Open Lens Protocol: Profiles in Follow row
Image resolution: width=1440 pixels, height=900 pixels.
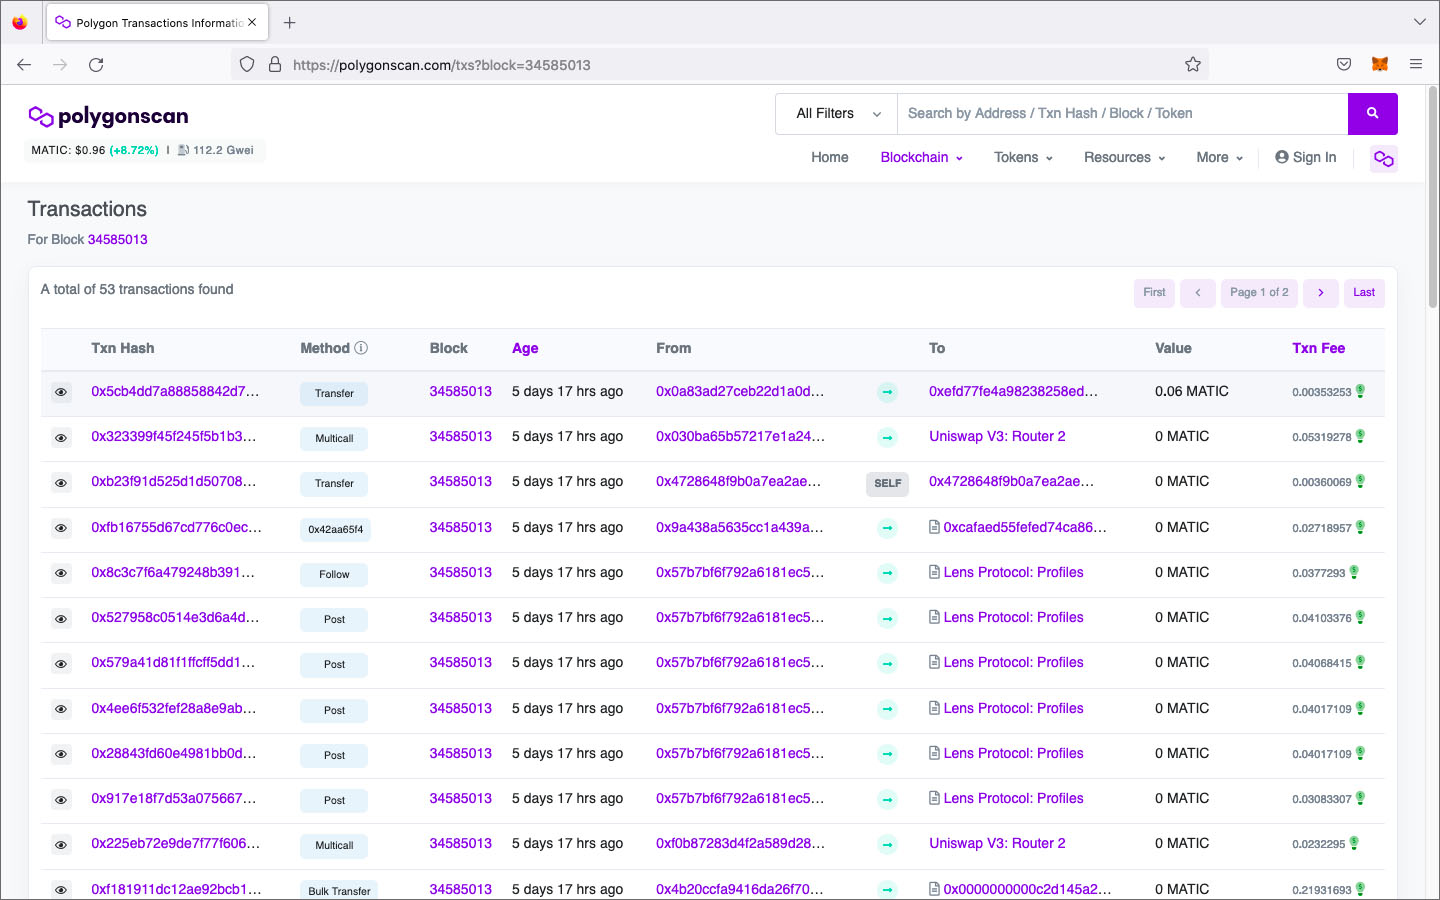pyautogui.click(x=1013, y=572)
